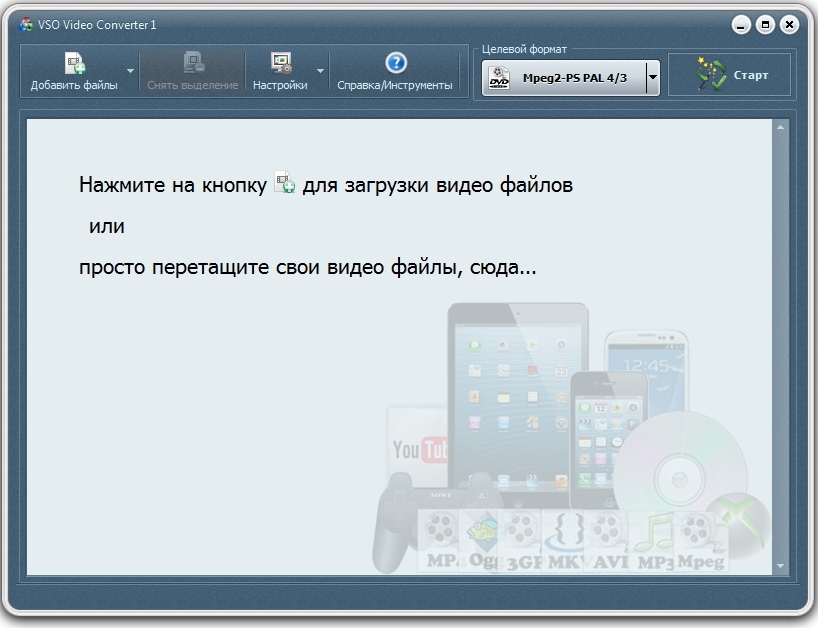
Task: Click the VSO Video Converter title bar icon
Action: [x=27, y=25]
